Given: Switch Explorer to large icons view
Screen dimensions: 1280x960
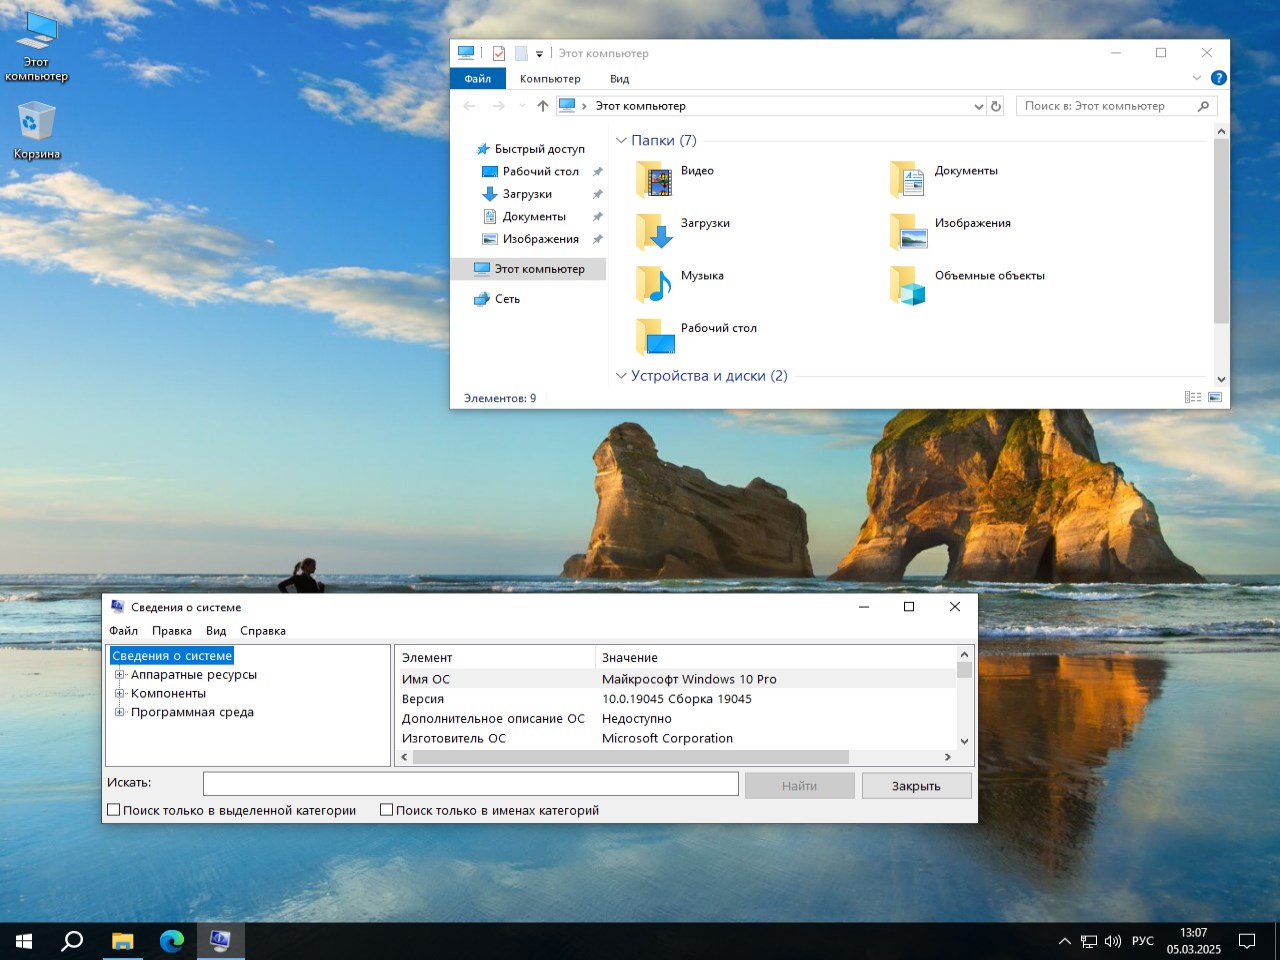Looking at the screenshot, I should click(x=1215, y=397).
